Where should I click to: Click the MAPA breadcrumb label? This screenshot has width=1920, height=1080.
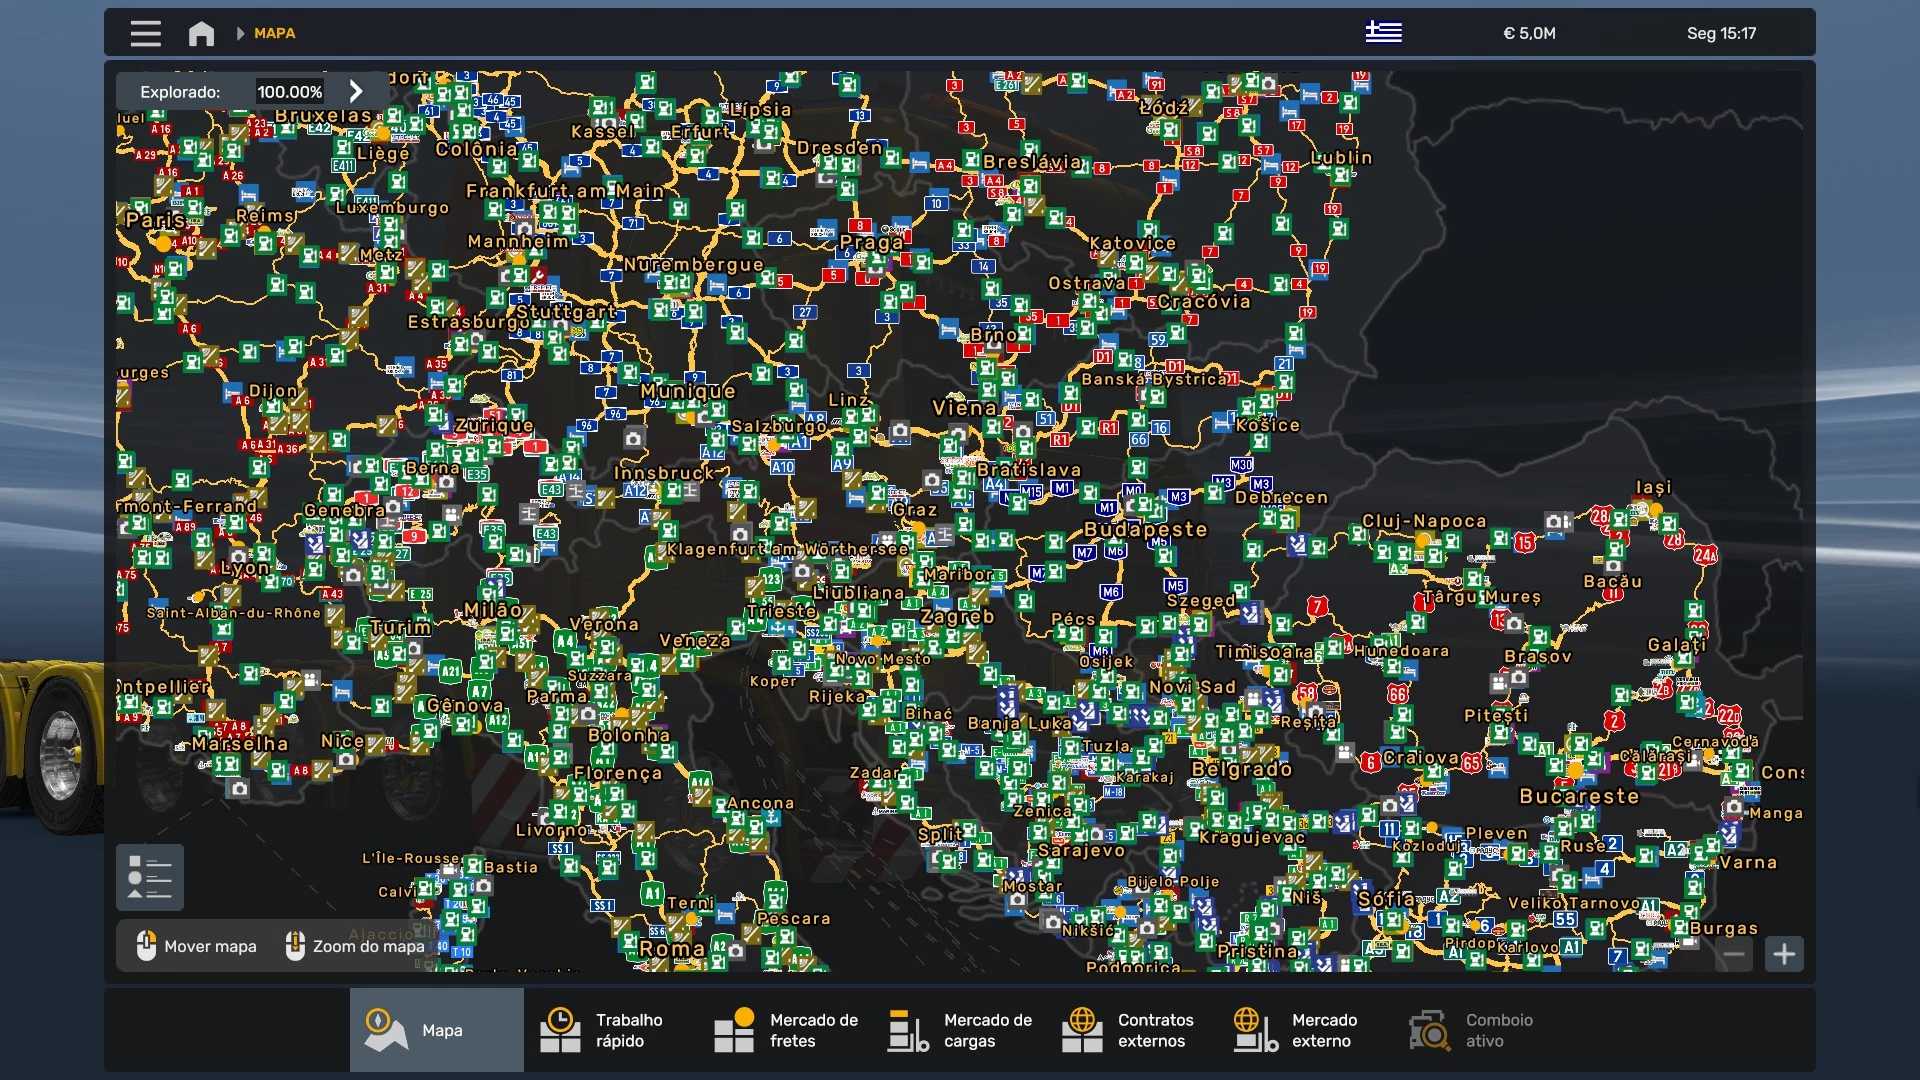[274, 33]
